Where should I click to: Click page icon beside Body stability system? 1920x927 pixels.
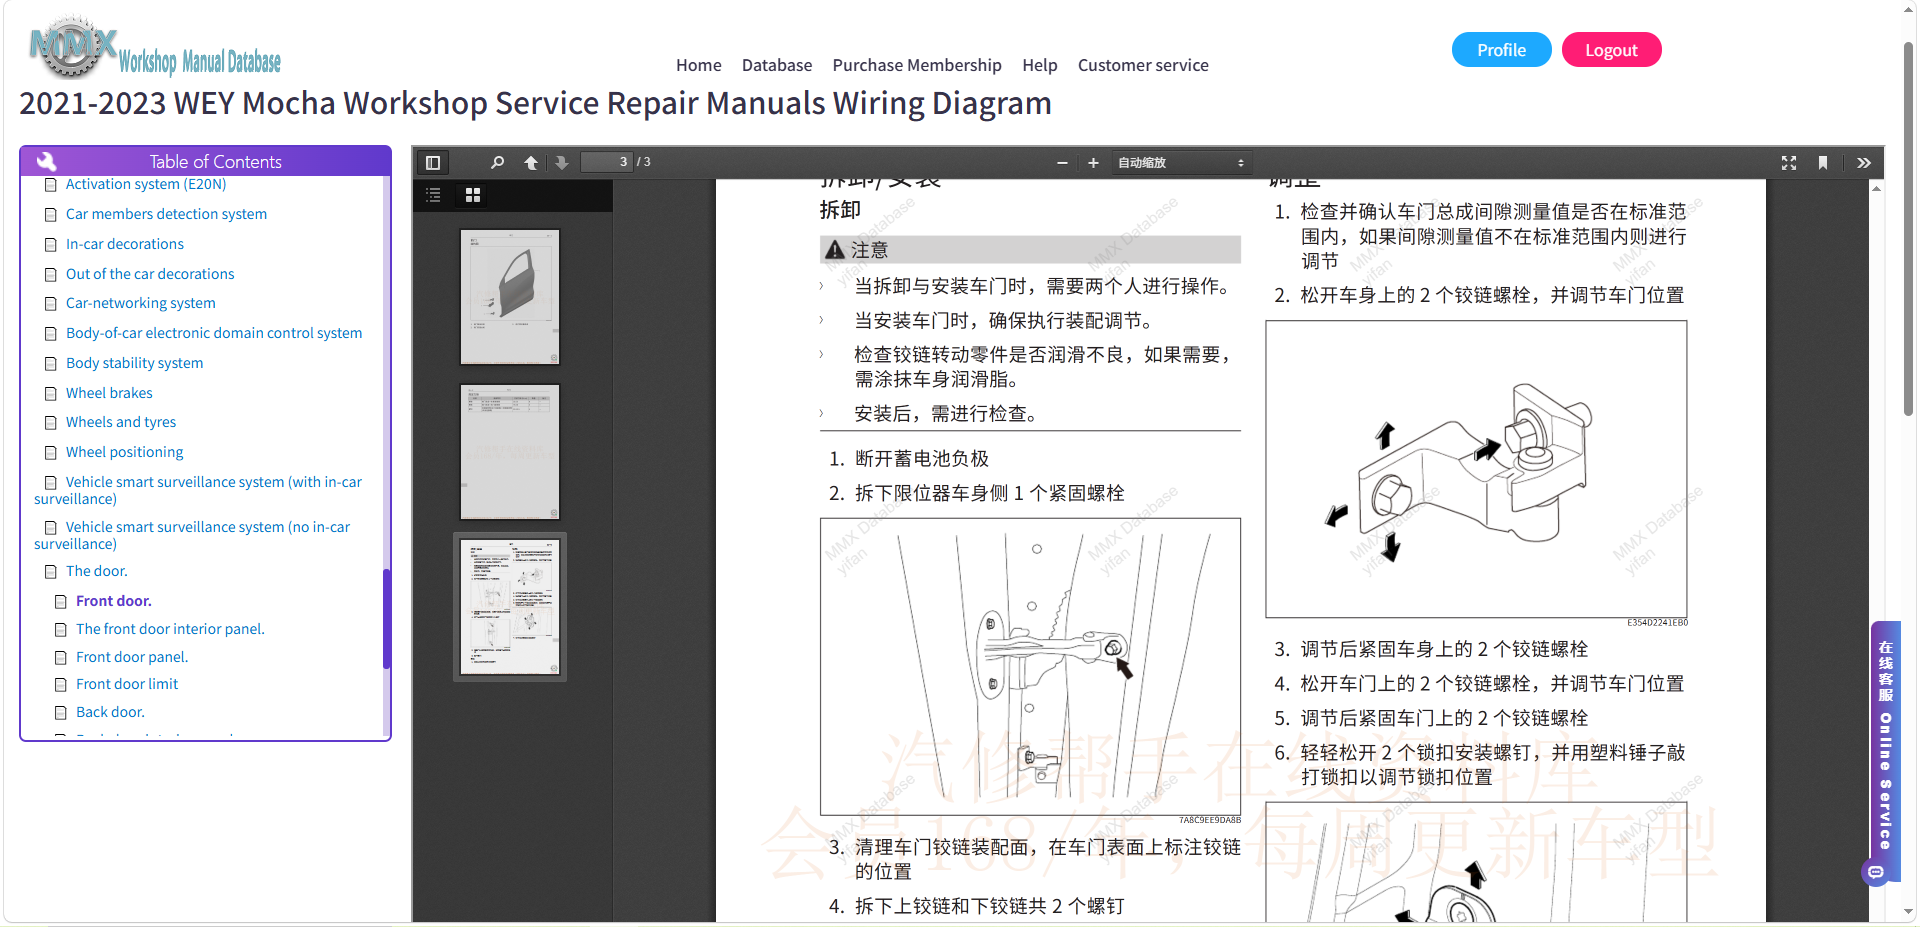point(51,364)
